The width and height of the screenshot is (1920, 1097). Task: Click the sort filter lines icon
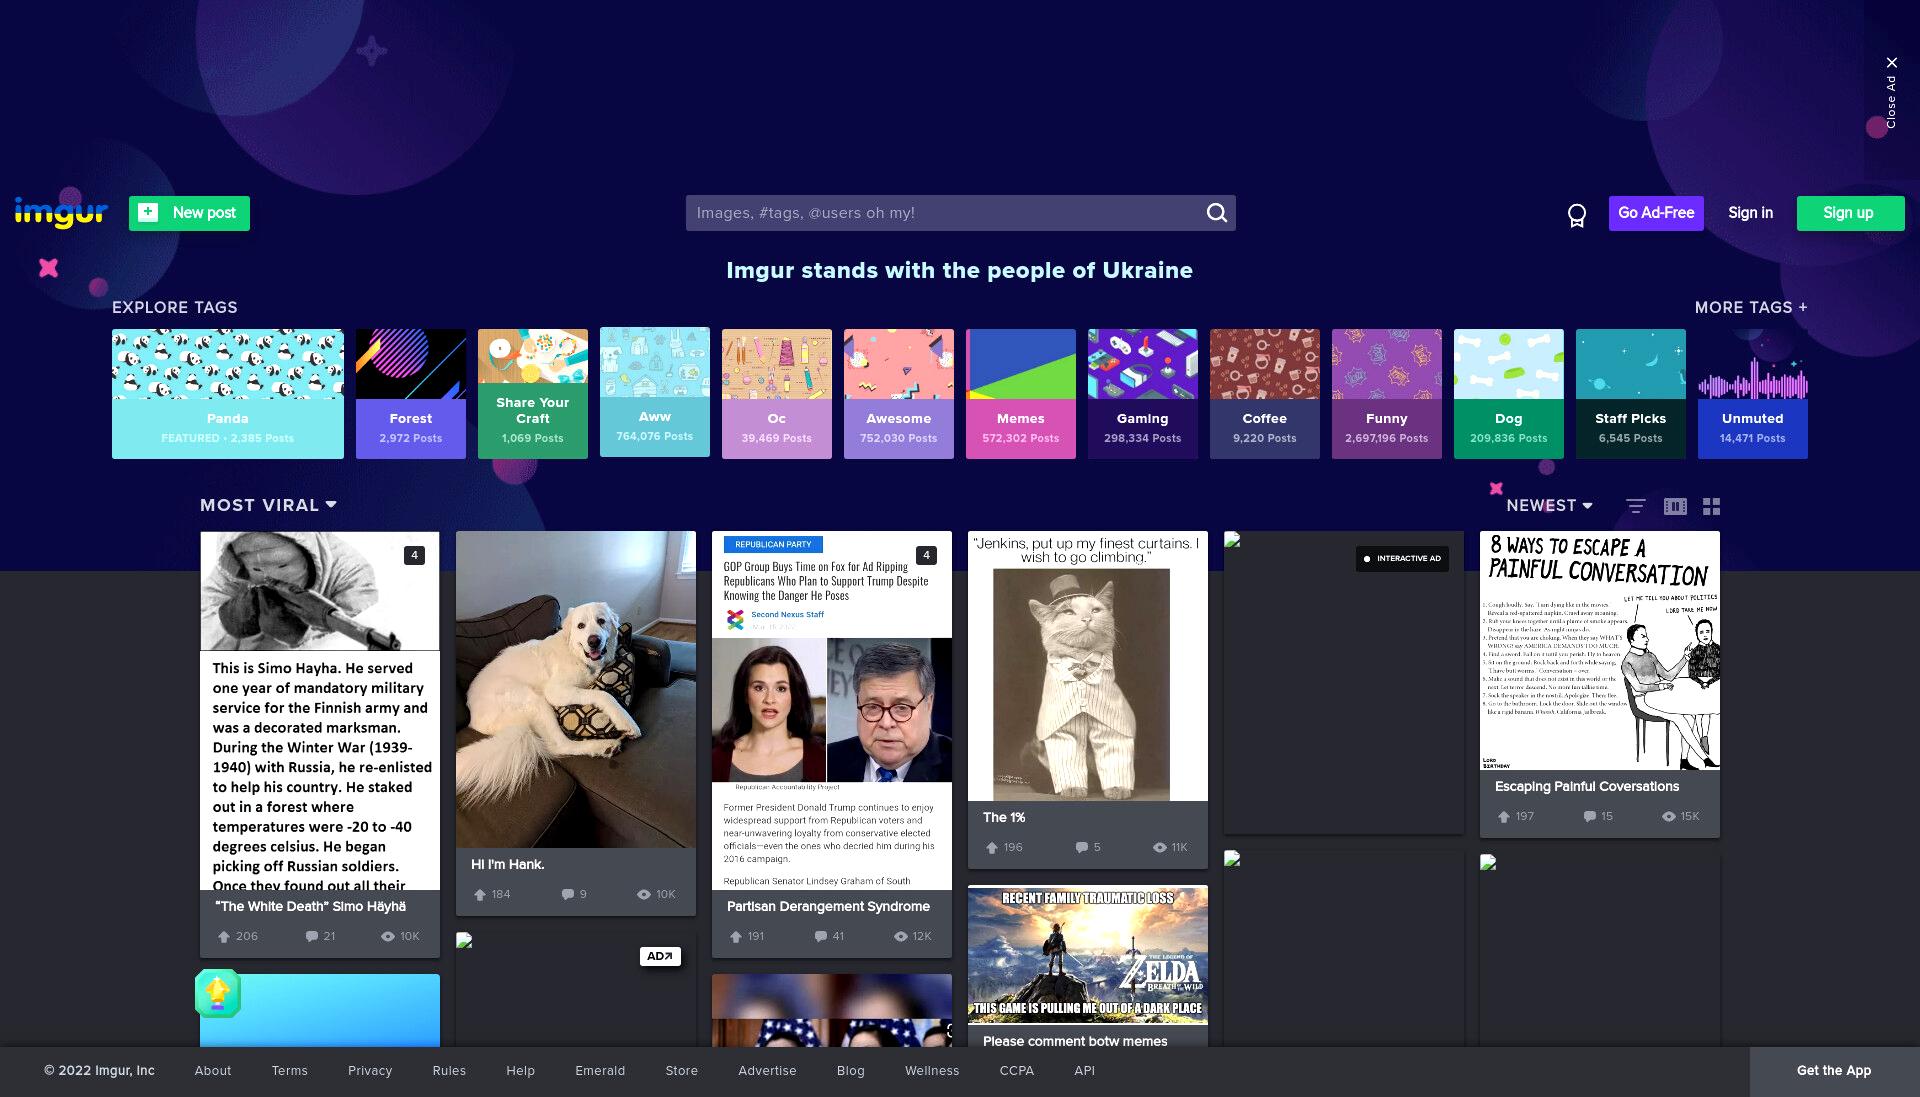point(1635,506)
